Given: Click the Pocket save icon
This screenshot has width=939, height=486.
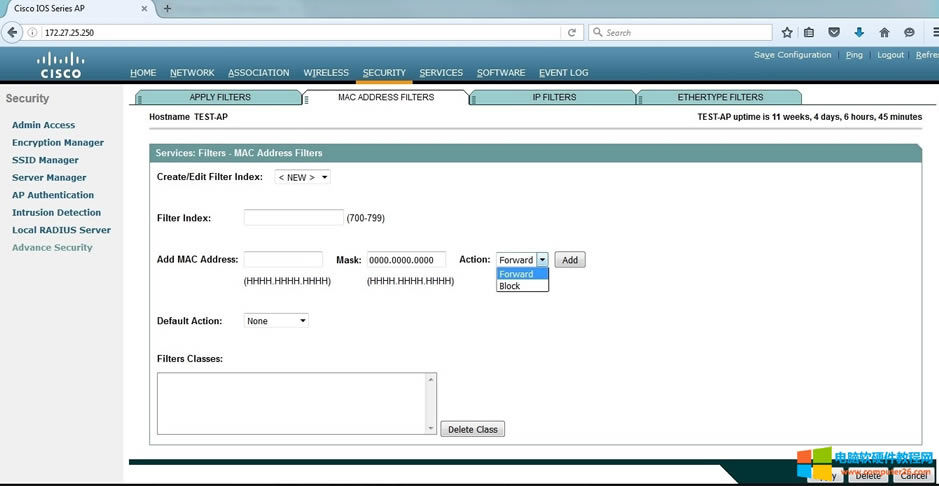Looking at the screenshot, I should pos(834,32).
